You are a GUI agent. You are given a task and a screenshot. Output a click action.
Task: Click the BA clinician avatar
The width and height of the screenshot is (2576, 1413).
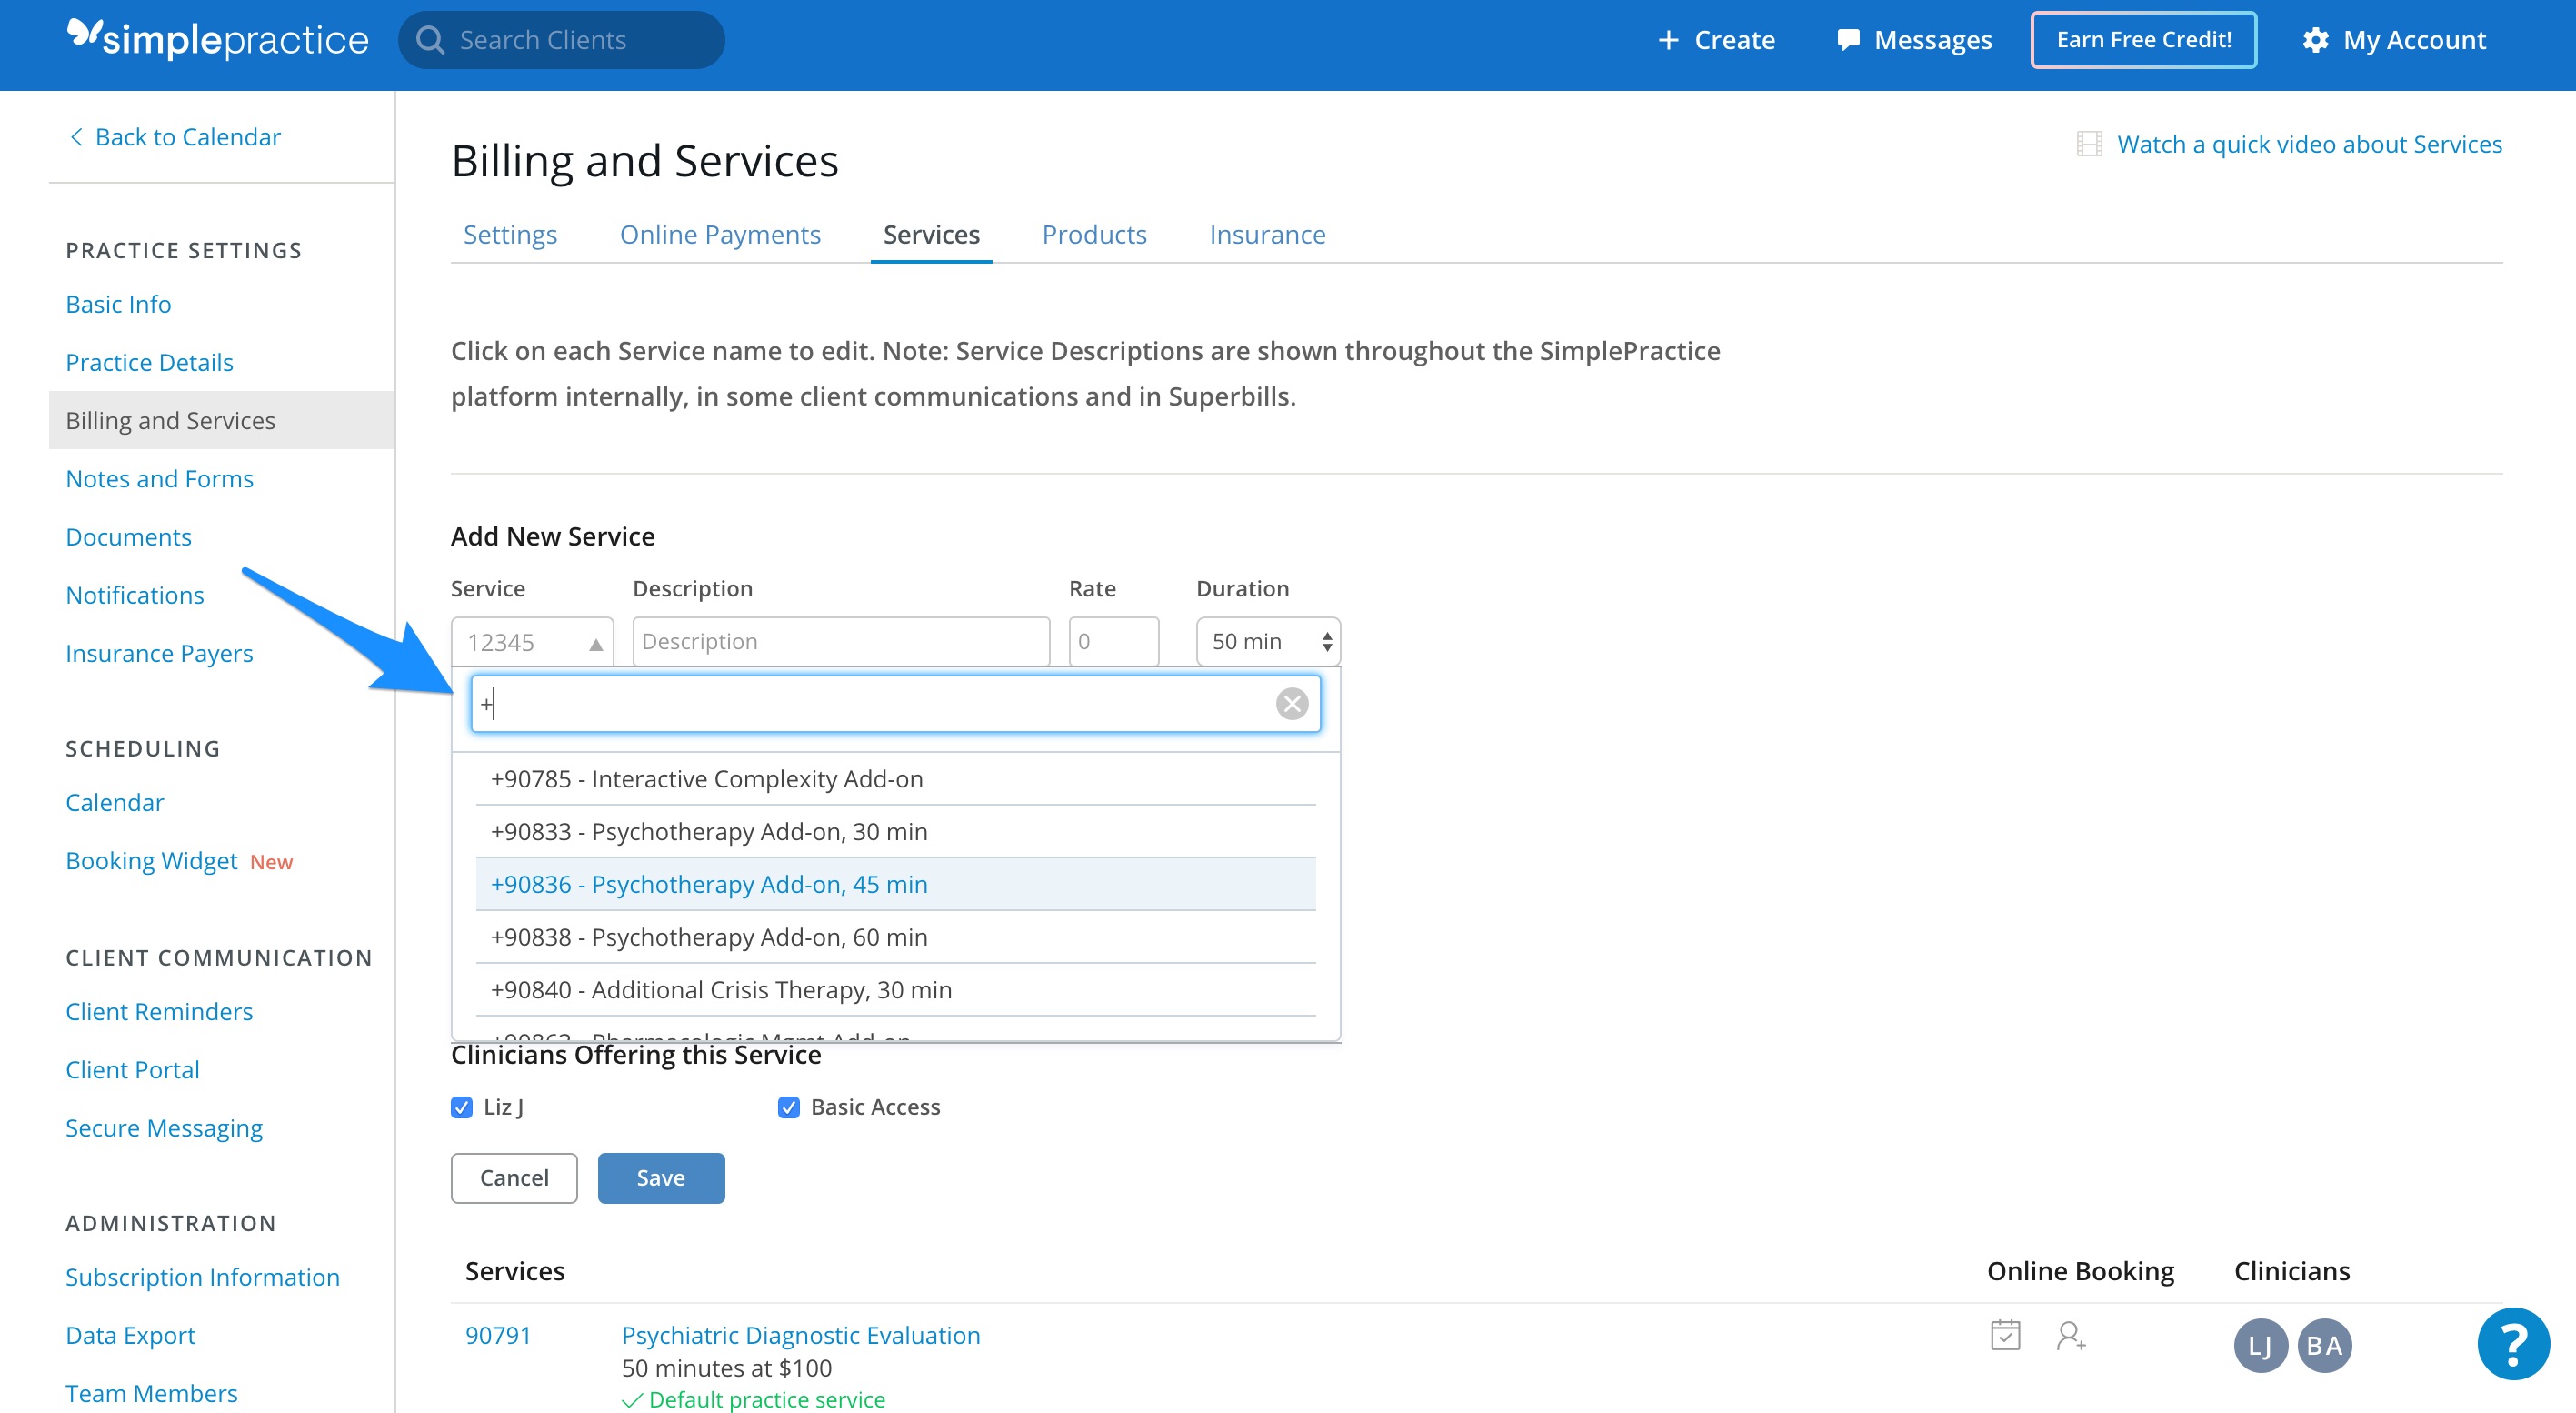pyautogui.click(x=2324, y=1345)
